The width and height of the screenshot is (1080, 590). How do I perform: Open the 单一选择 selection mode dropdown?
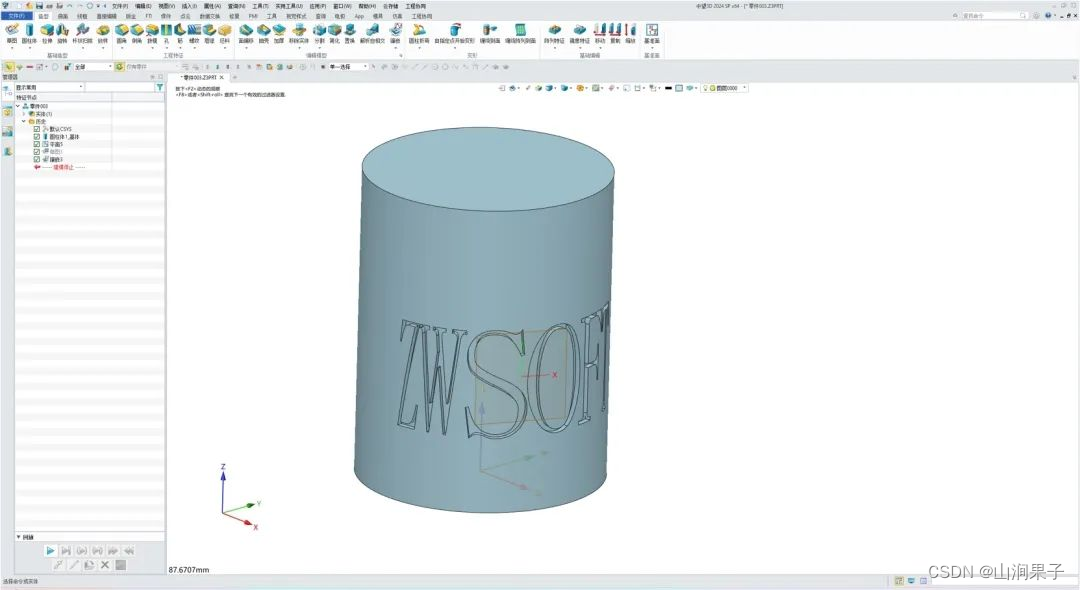pyautogui.click(x=349, y=67)
